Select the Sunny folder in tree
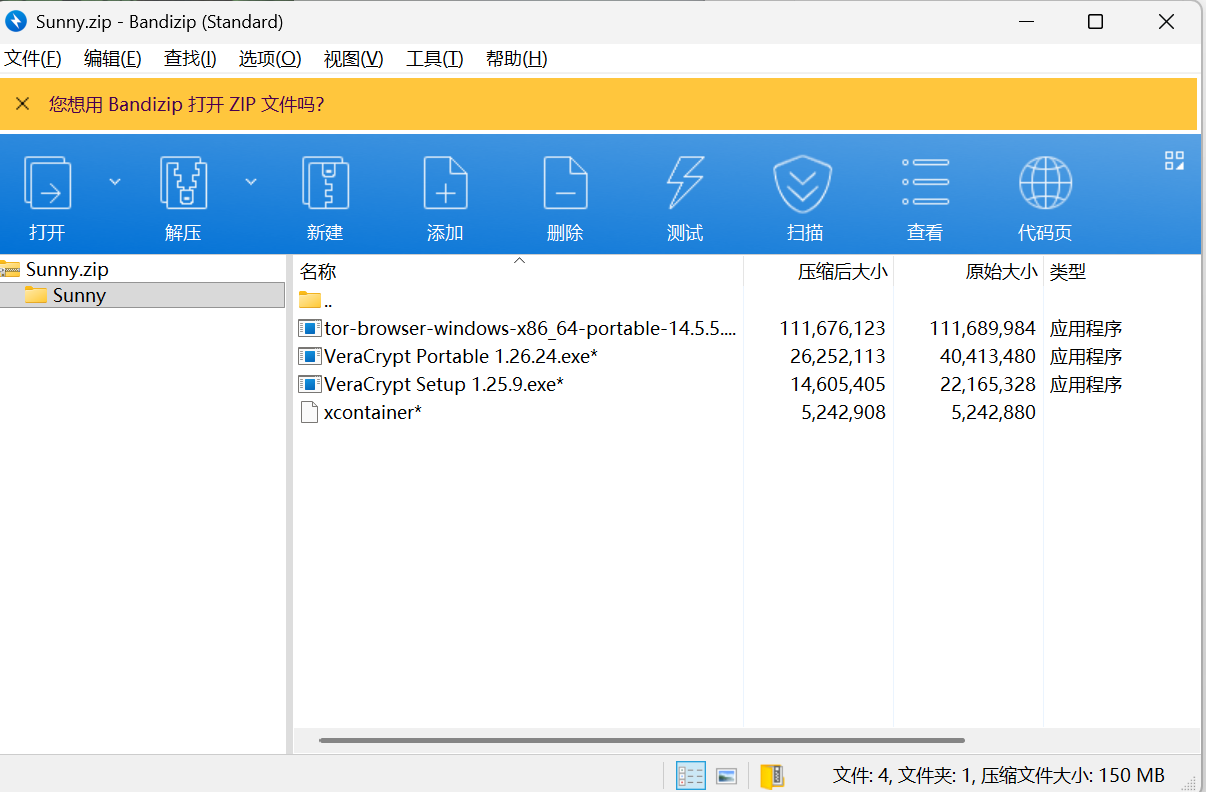This screenshot has height=792, width=1206. tap(79, 295)
